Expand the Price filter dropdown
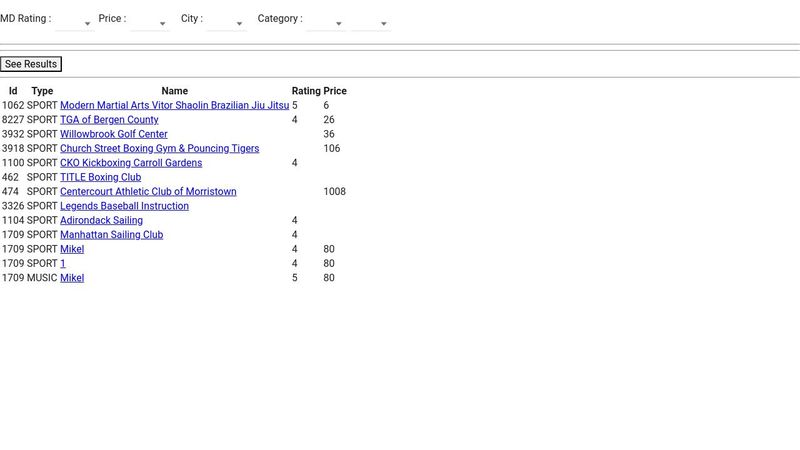Image resolution: width=800 pixels, height=450 pixels. [x=150, y=21]
